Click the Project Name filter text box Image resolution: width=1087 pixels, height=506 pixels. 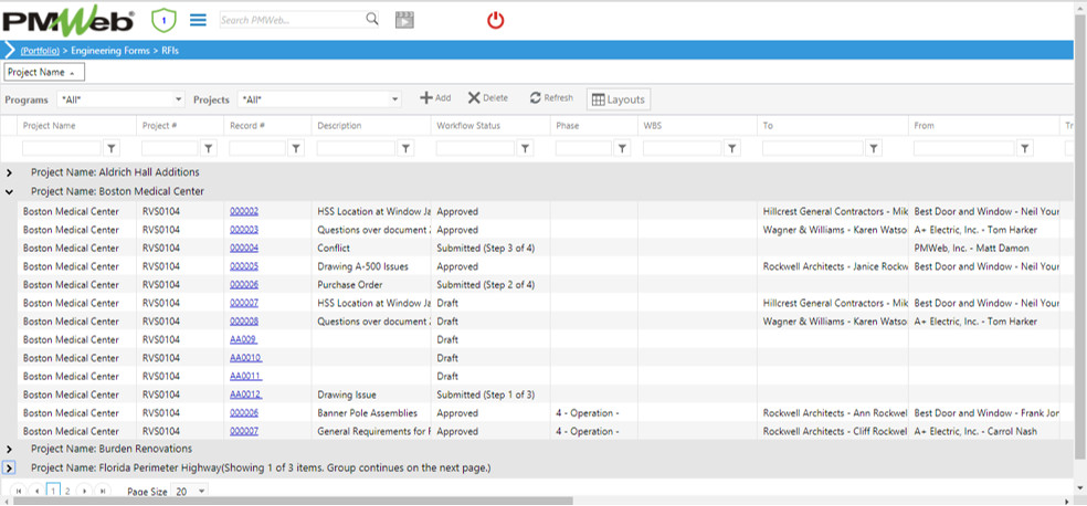click(62, 148)
